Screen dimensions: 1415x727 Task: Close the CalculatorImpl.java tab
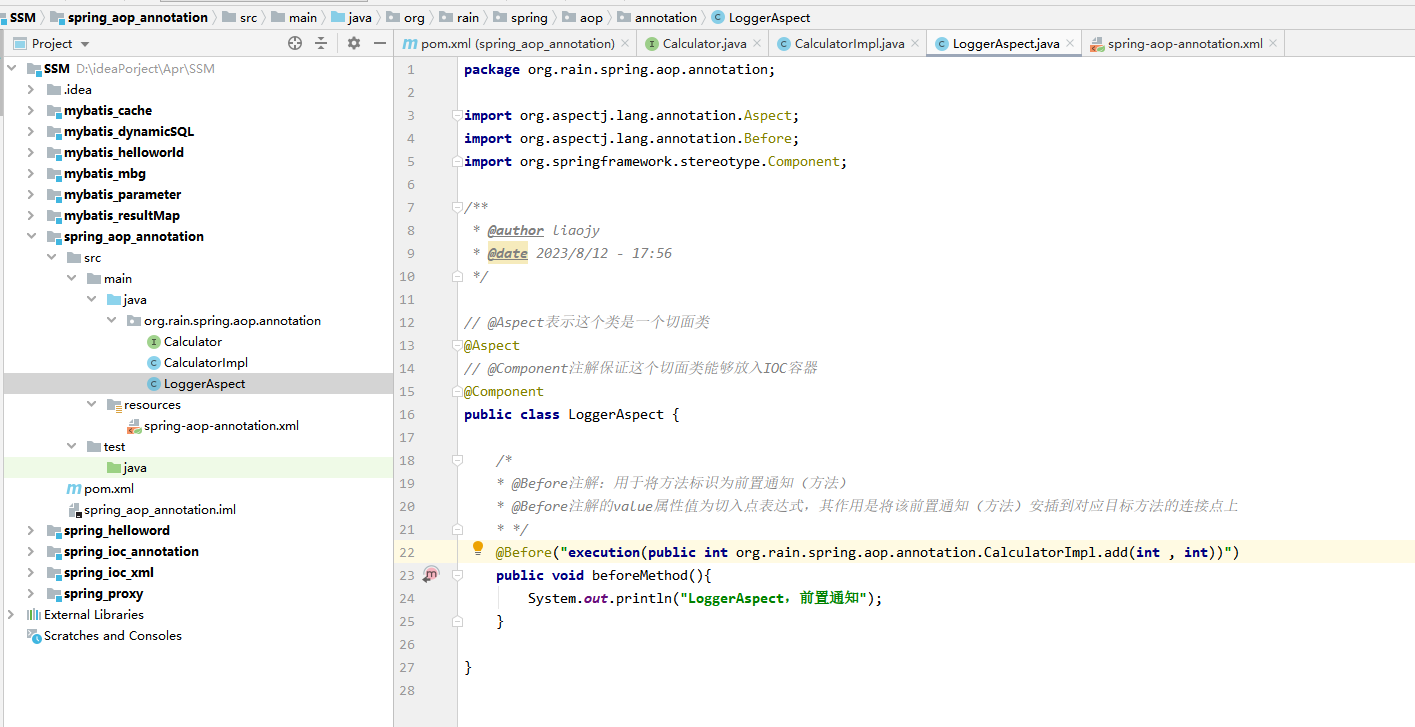[915, 43]
